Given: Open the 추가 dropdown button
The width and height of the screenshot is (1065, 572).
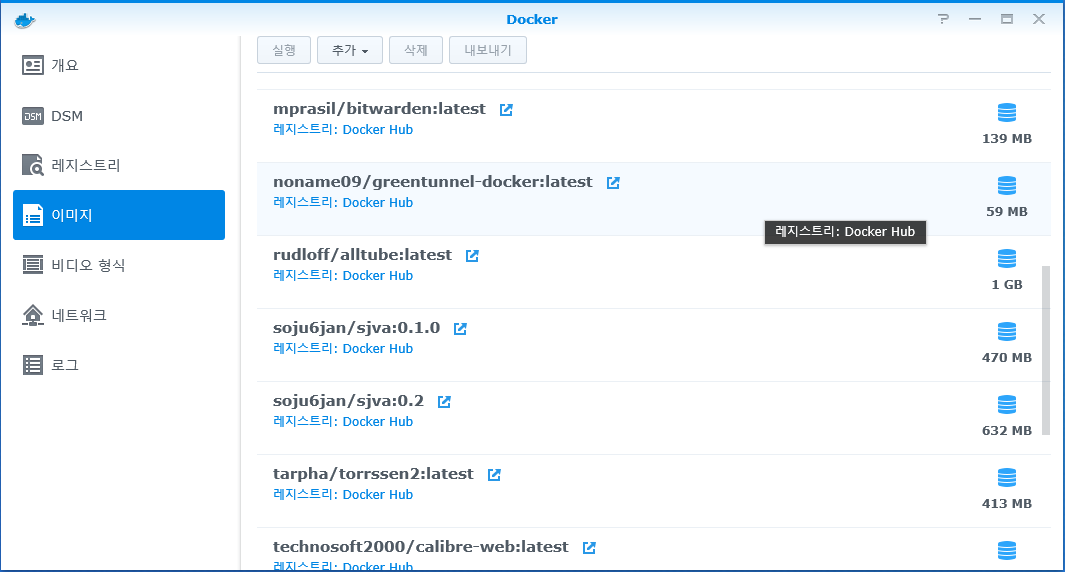Looking at the screenshot, I should (350, 50).
